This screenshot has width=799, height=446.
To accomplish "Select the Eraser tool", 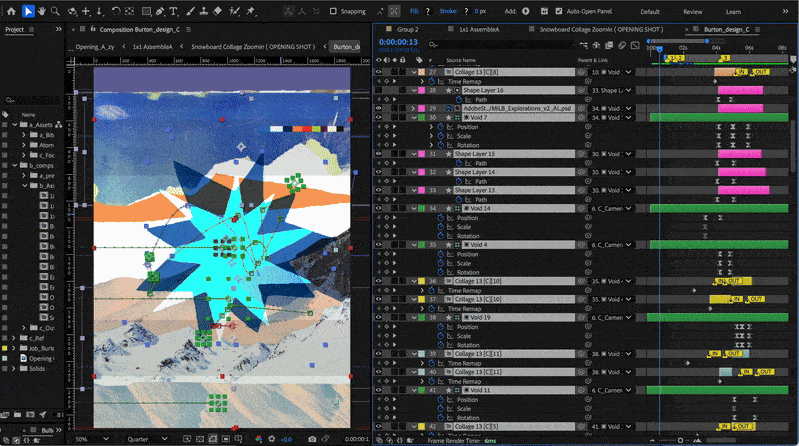I will [219, 11].
